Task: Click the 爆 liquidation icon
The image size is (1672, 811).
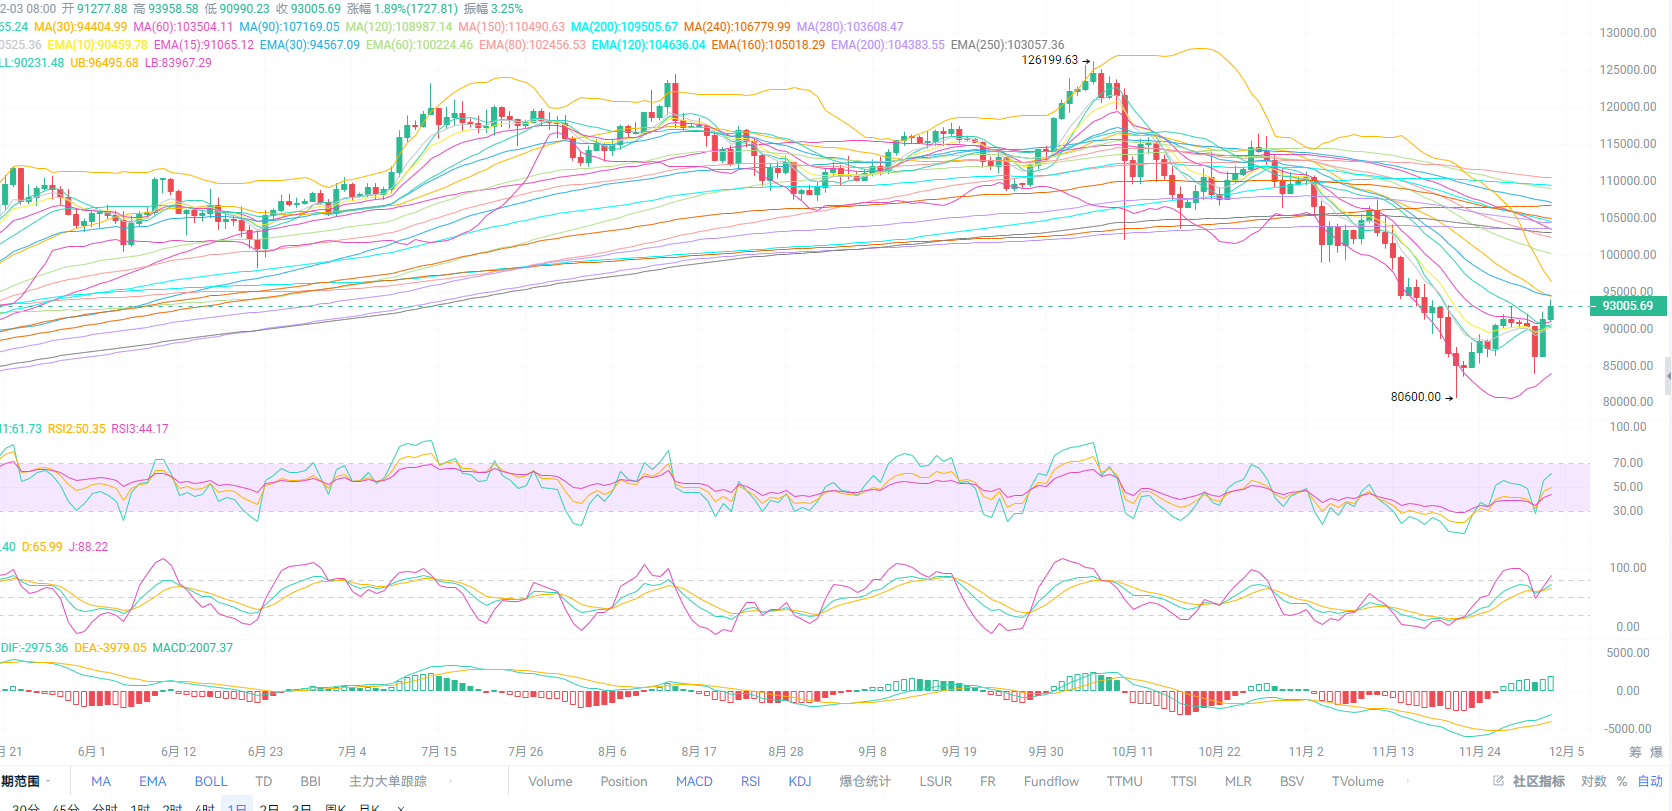Action: pos(1656,752)
